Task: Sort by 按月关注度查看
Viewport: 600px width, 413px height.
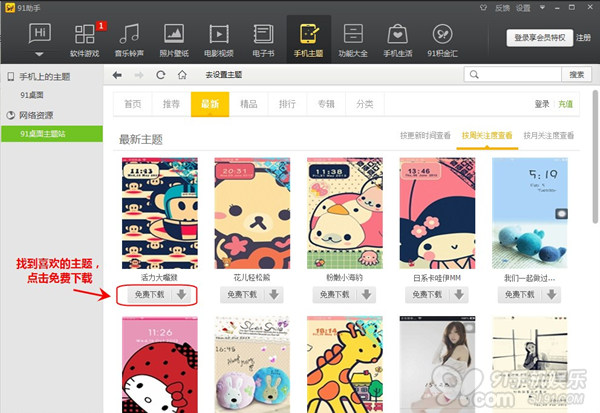Action: pos(549,135)
